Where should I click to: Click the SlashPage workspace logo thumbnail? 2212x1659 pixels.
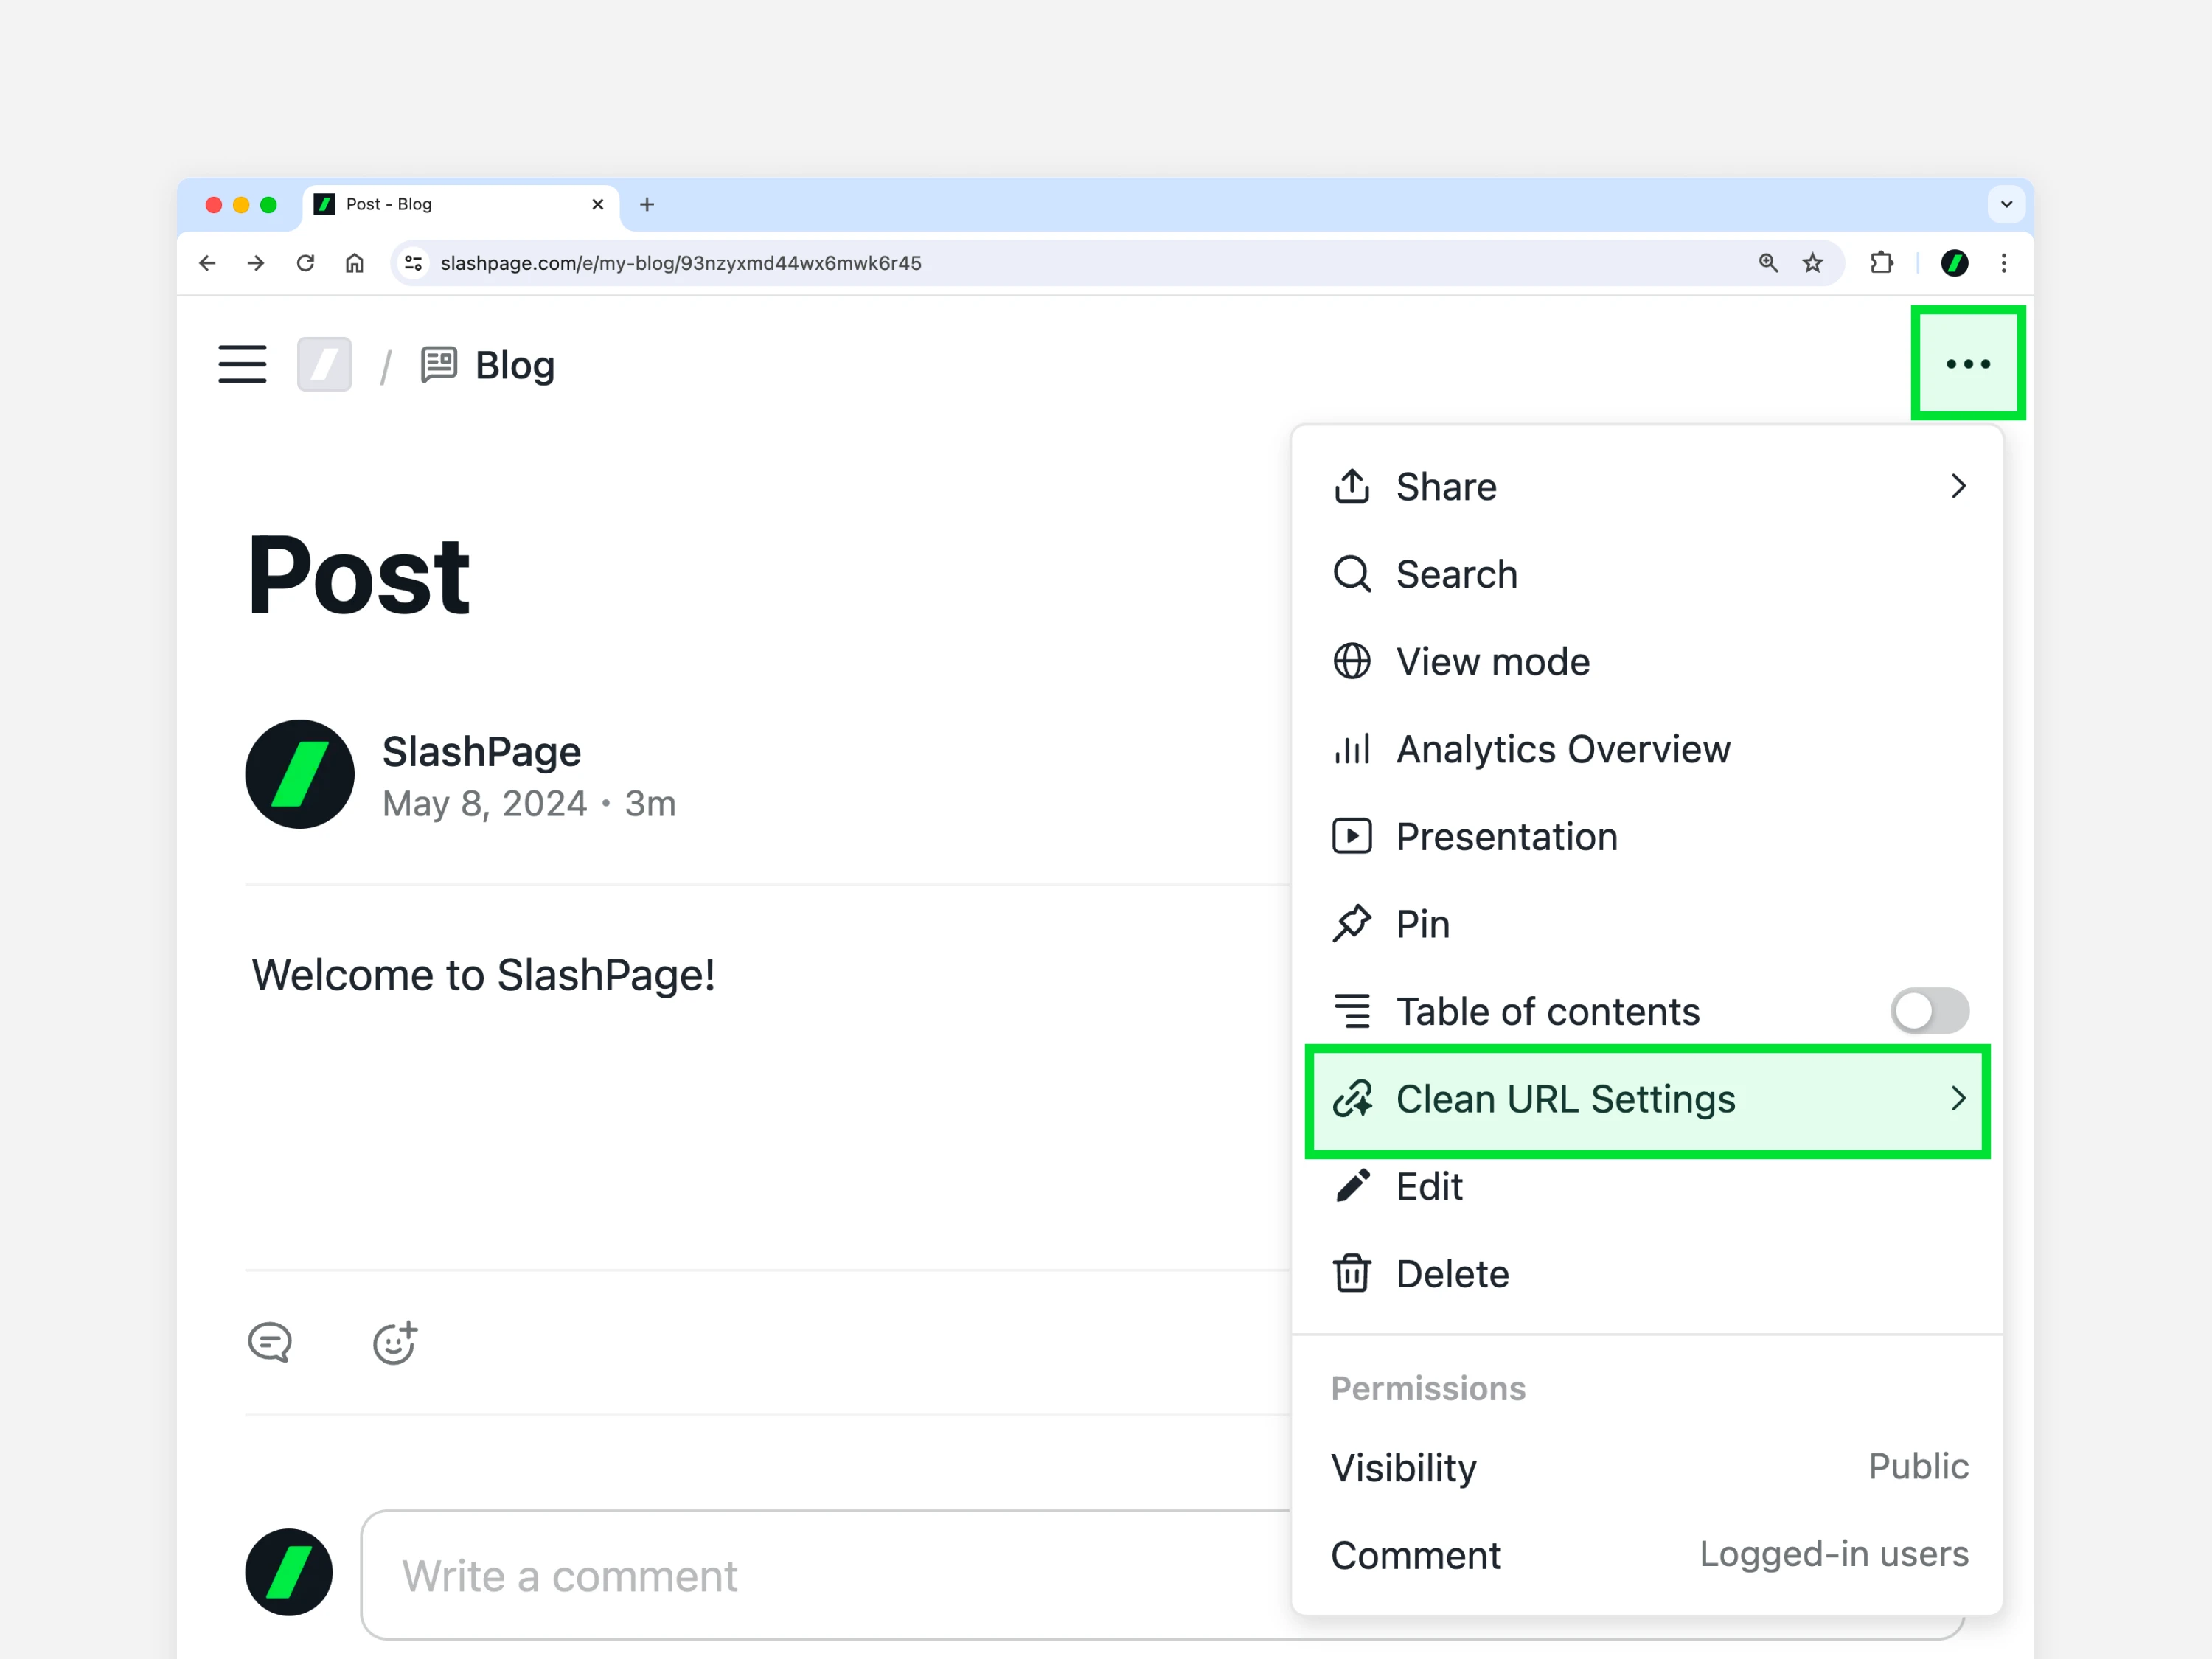coord(324,364)
